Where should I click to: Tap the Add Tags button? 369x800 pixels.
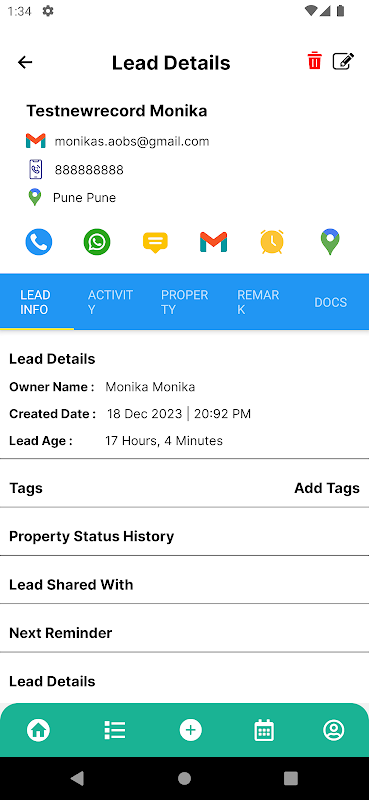coord(327,488)
